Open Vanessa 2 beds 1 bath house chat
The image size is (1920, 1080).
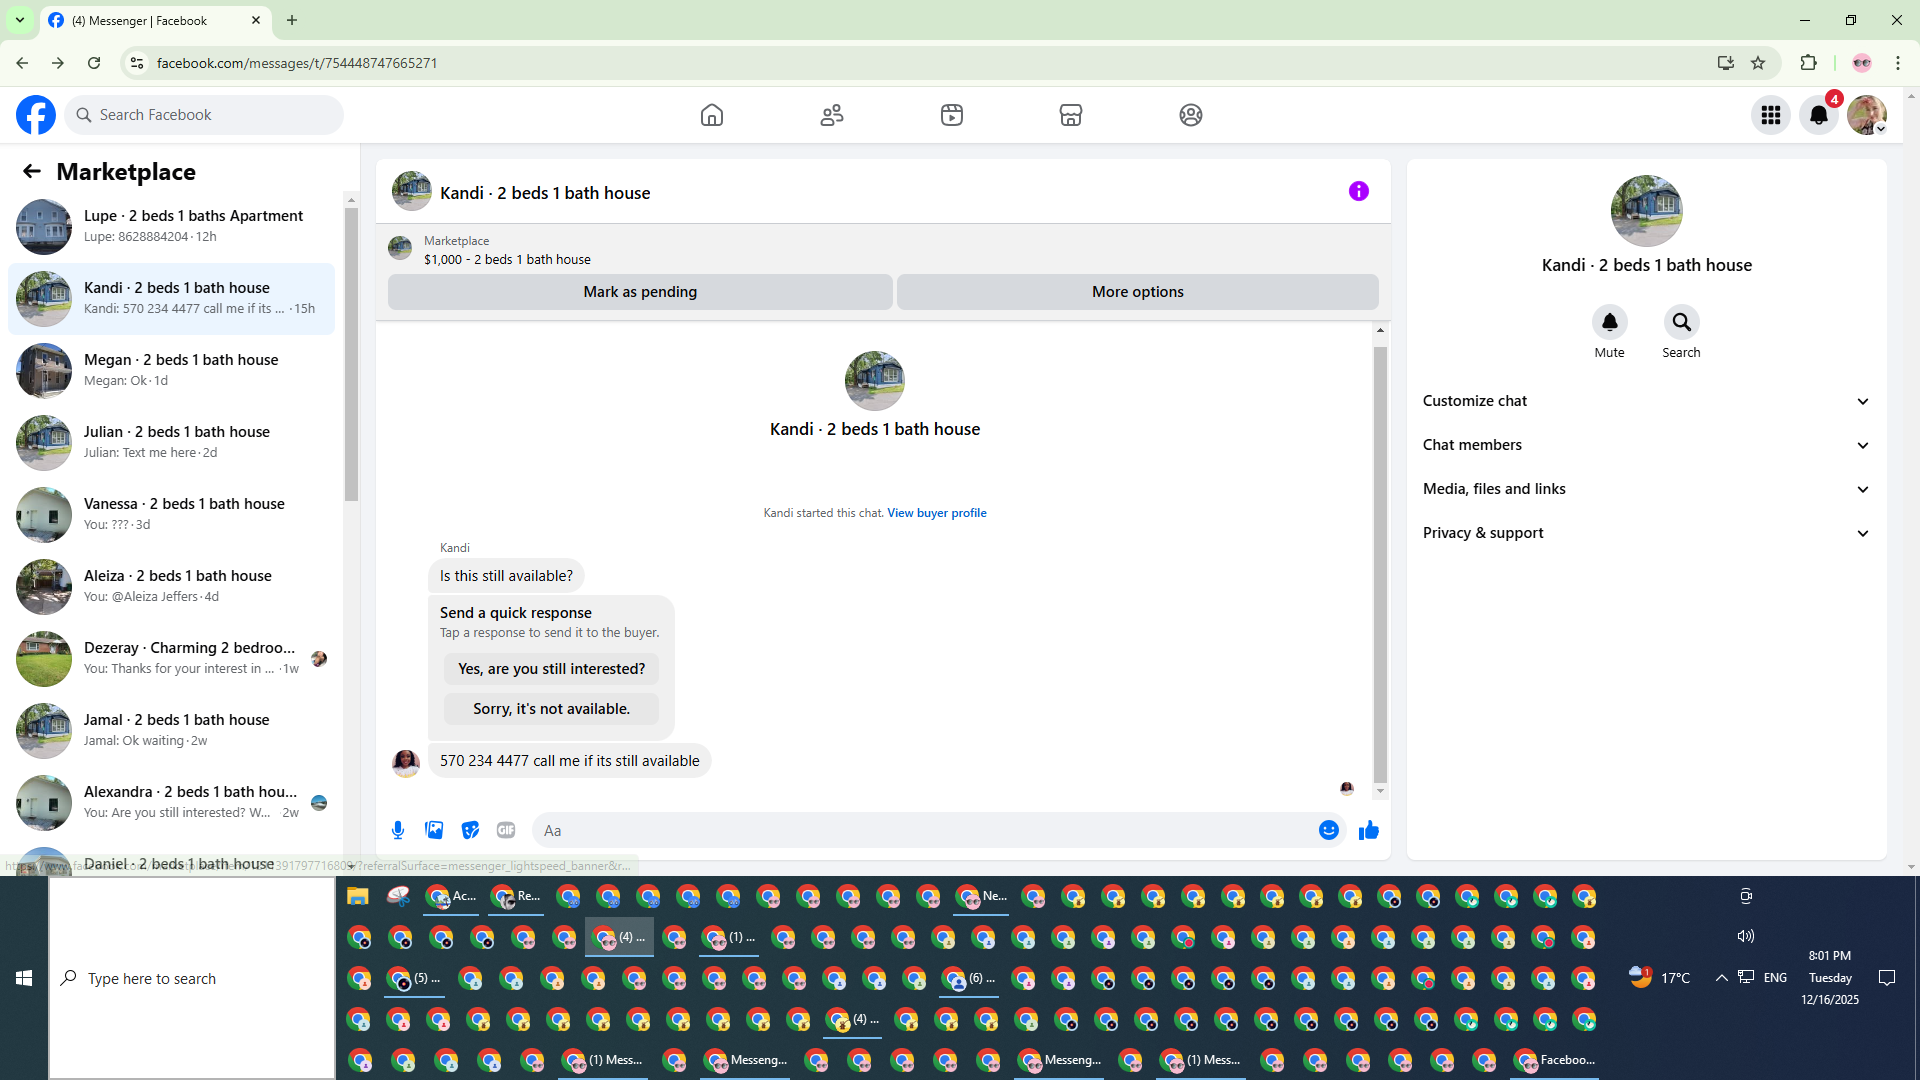[x=172, y=514]
